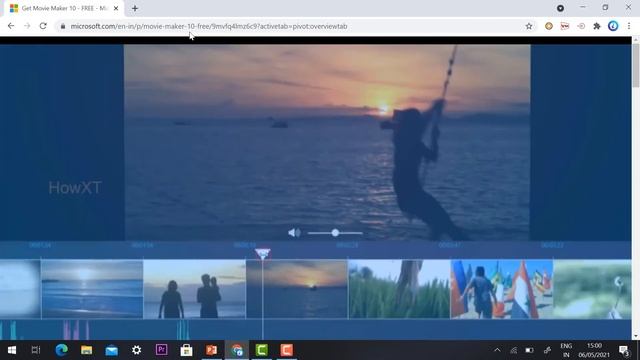Click the timeline playhead marker
The height and width of the screenshot is (360, 640).
point(262,253)
